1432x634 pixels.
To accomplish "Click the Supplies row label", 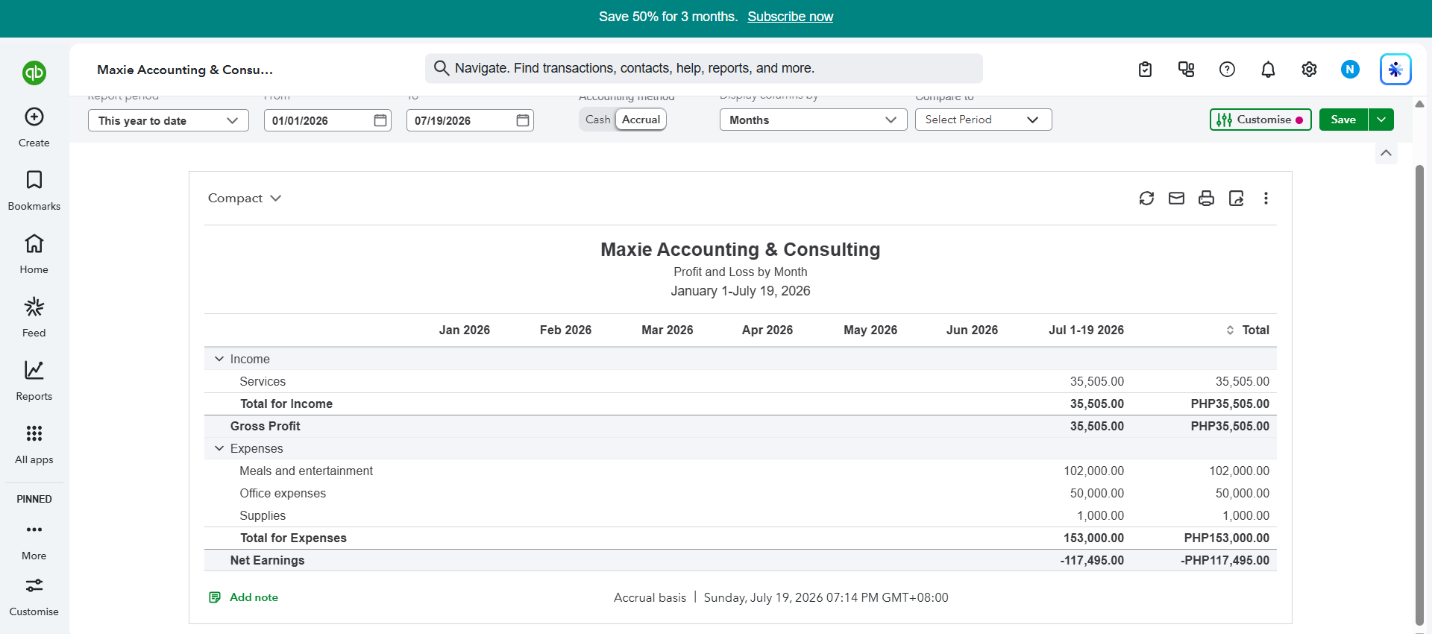I will click(263, 516).
